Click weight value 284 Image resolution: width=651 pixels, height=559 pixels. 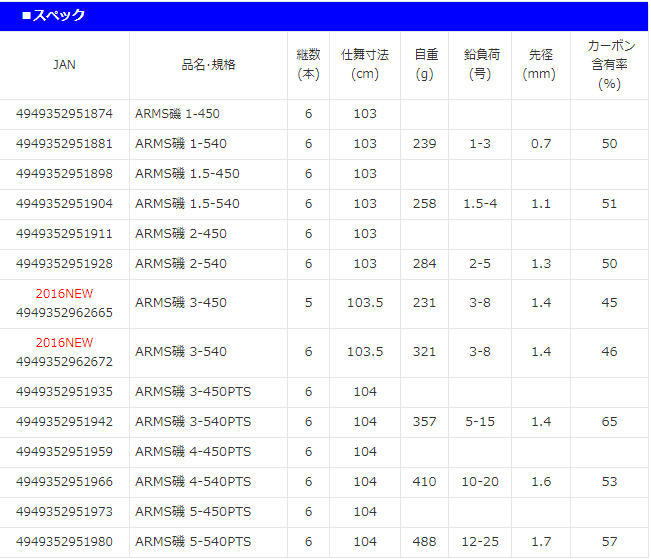click(x=424, y=264)
